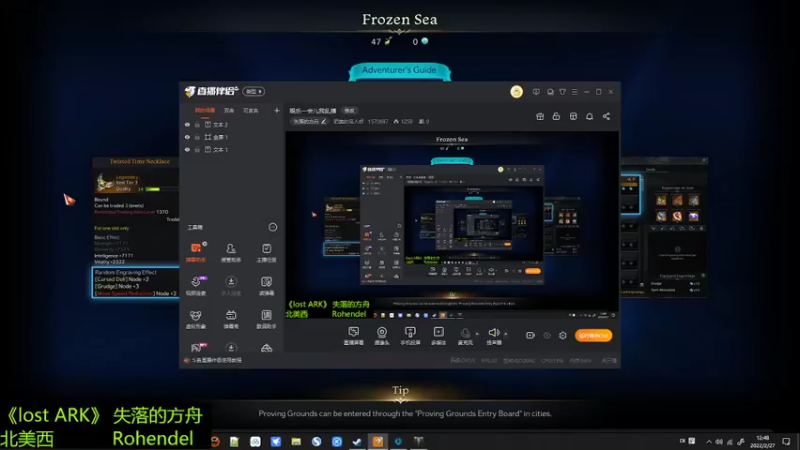
Task: Expand microphone volume arrow
Action: [x=477, y=334]
